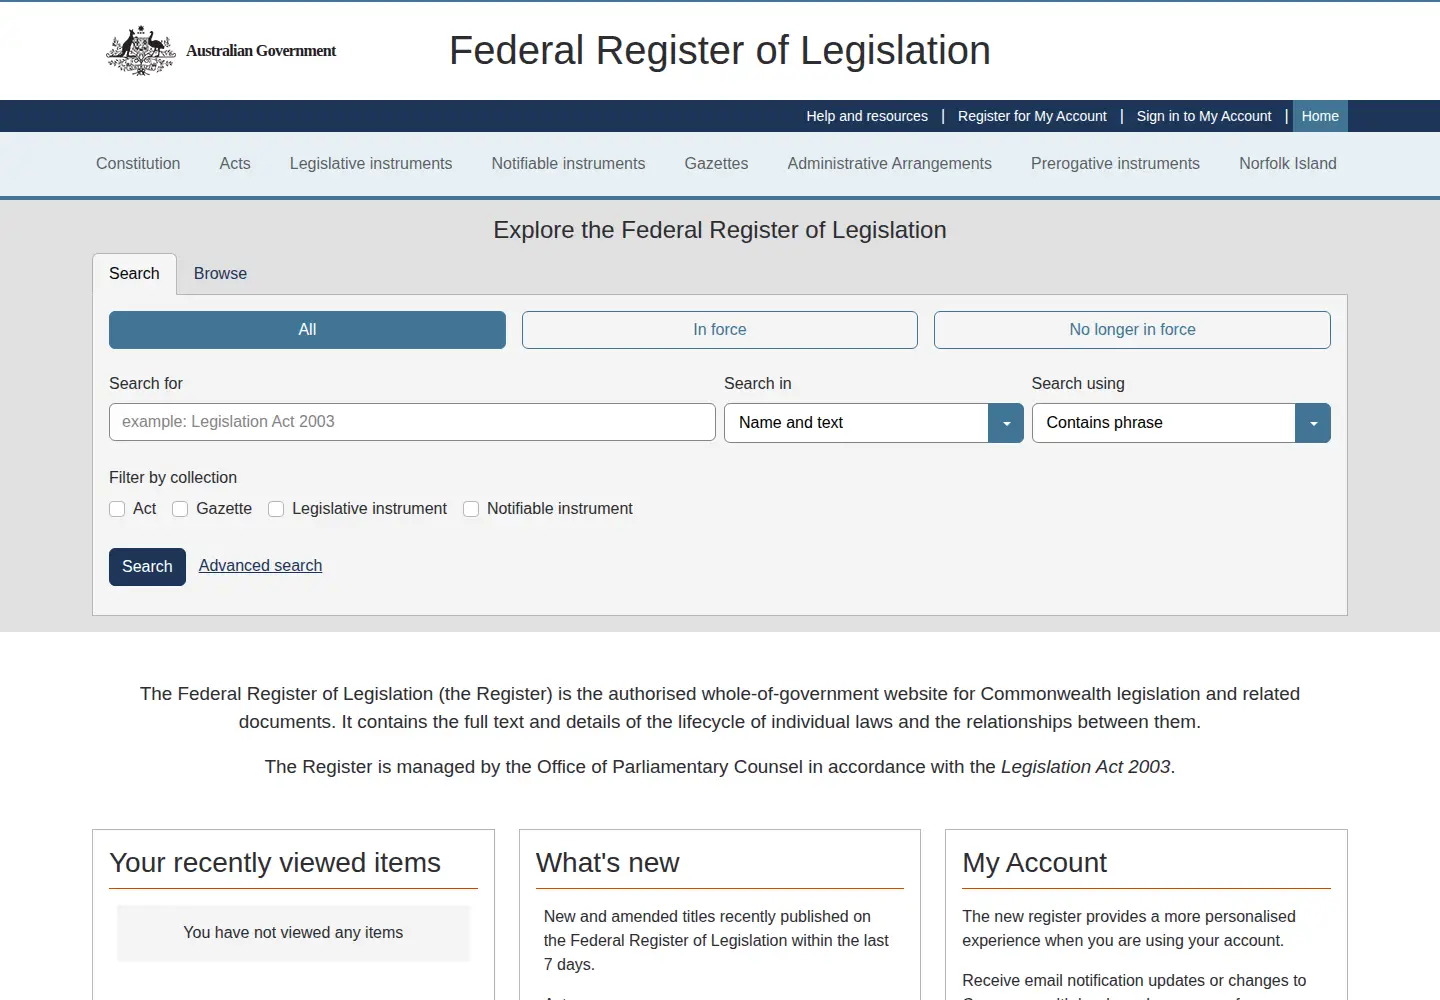Open Help and resources link
1440x1000 pixels.
coord(867,116)
